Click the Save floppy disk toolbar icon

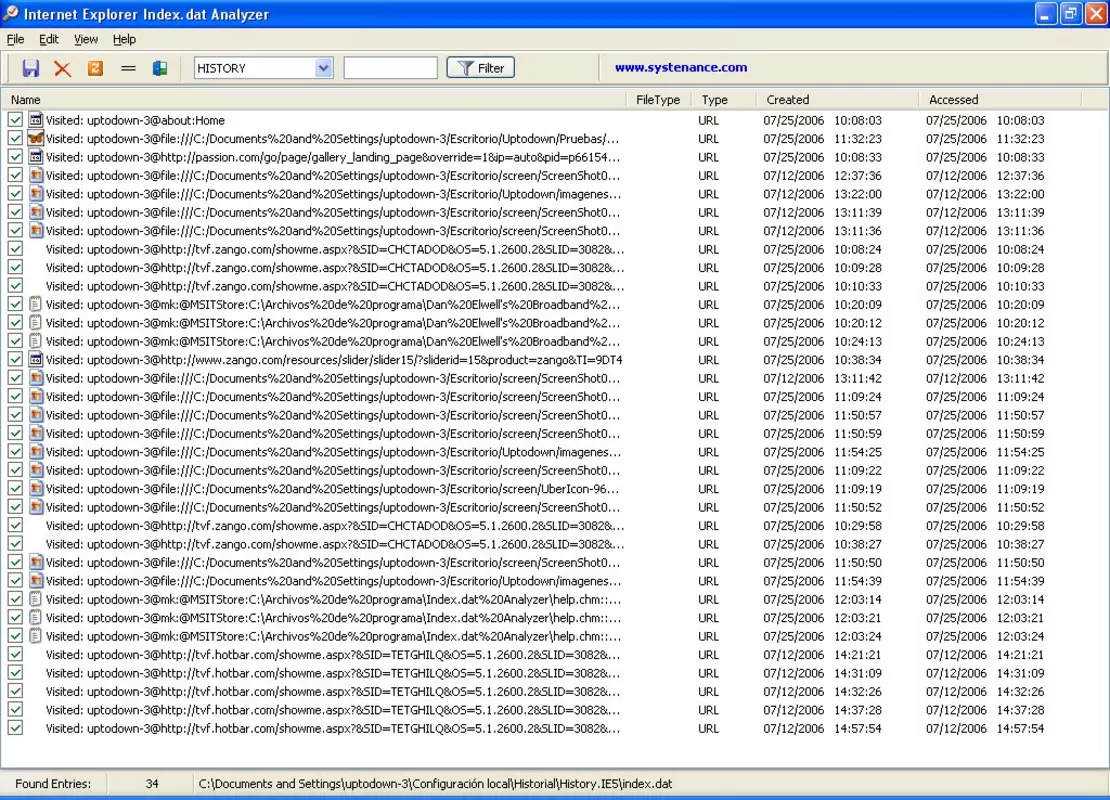click(30, 68)
